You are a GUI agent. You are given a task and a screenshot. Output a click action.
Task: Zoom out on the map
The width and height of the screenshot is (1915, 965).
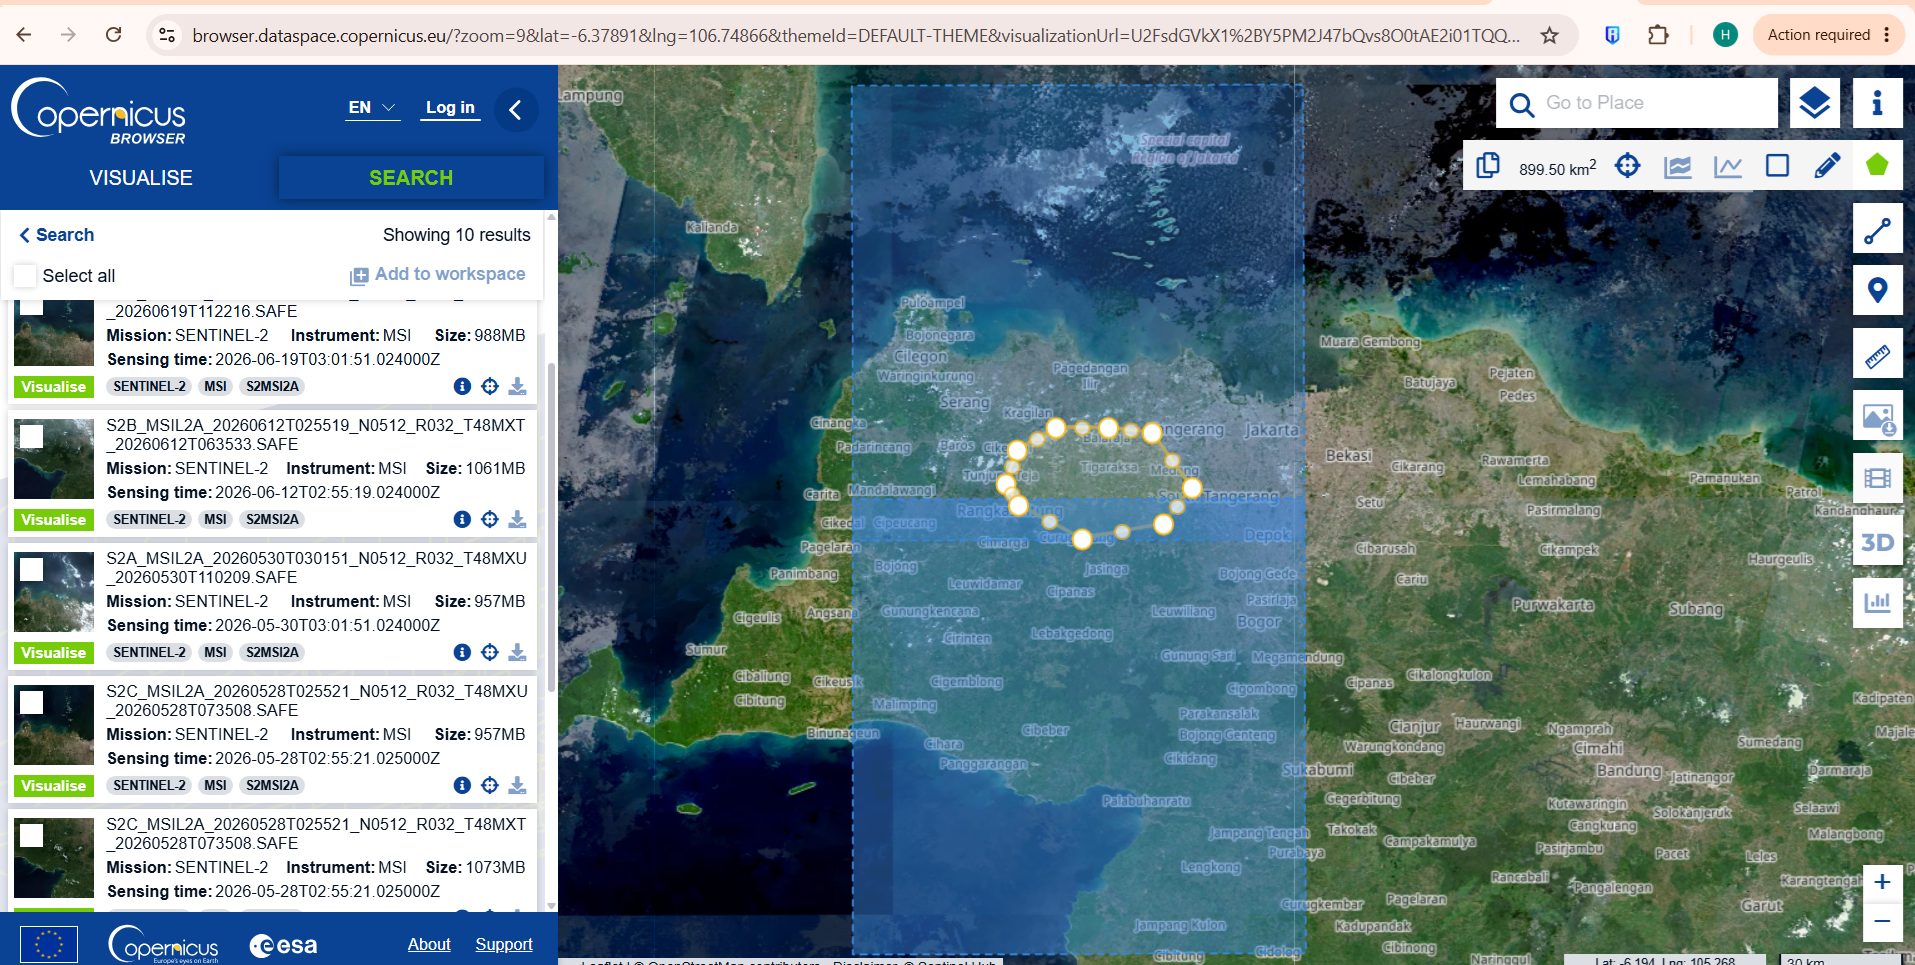pyautogui.click(x=1882, y=922)
